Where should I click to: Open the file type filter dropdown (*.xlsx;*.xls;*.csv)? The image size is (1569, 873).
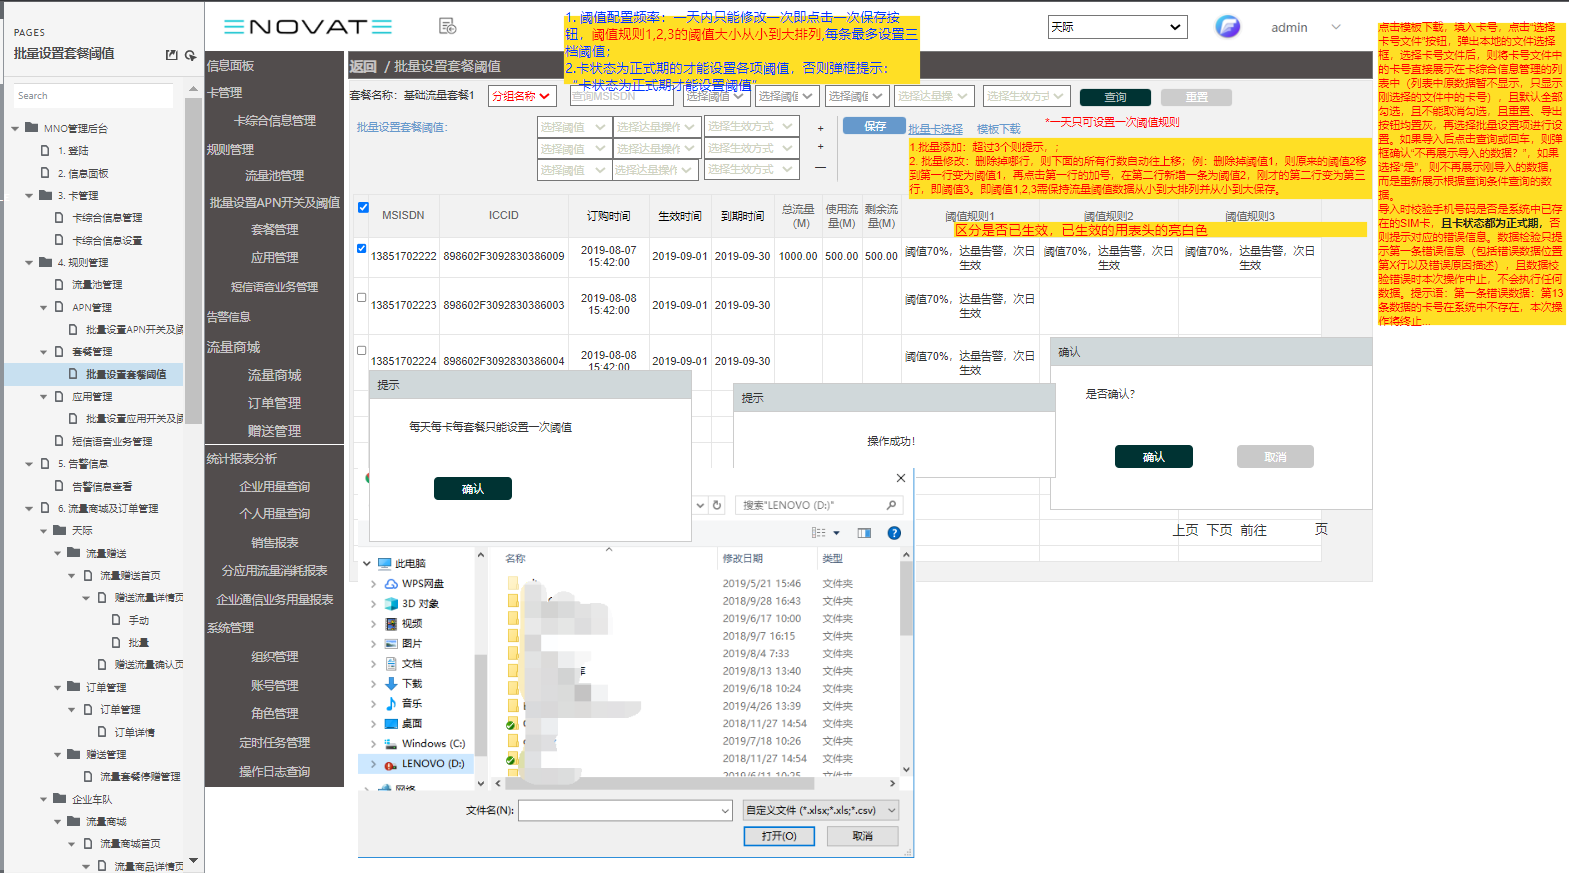[821, 810]
